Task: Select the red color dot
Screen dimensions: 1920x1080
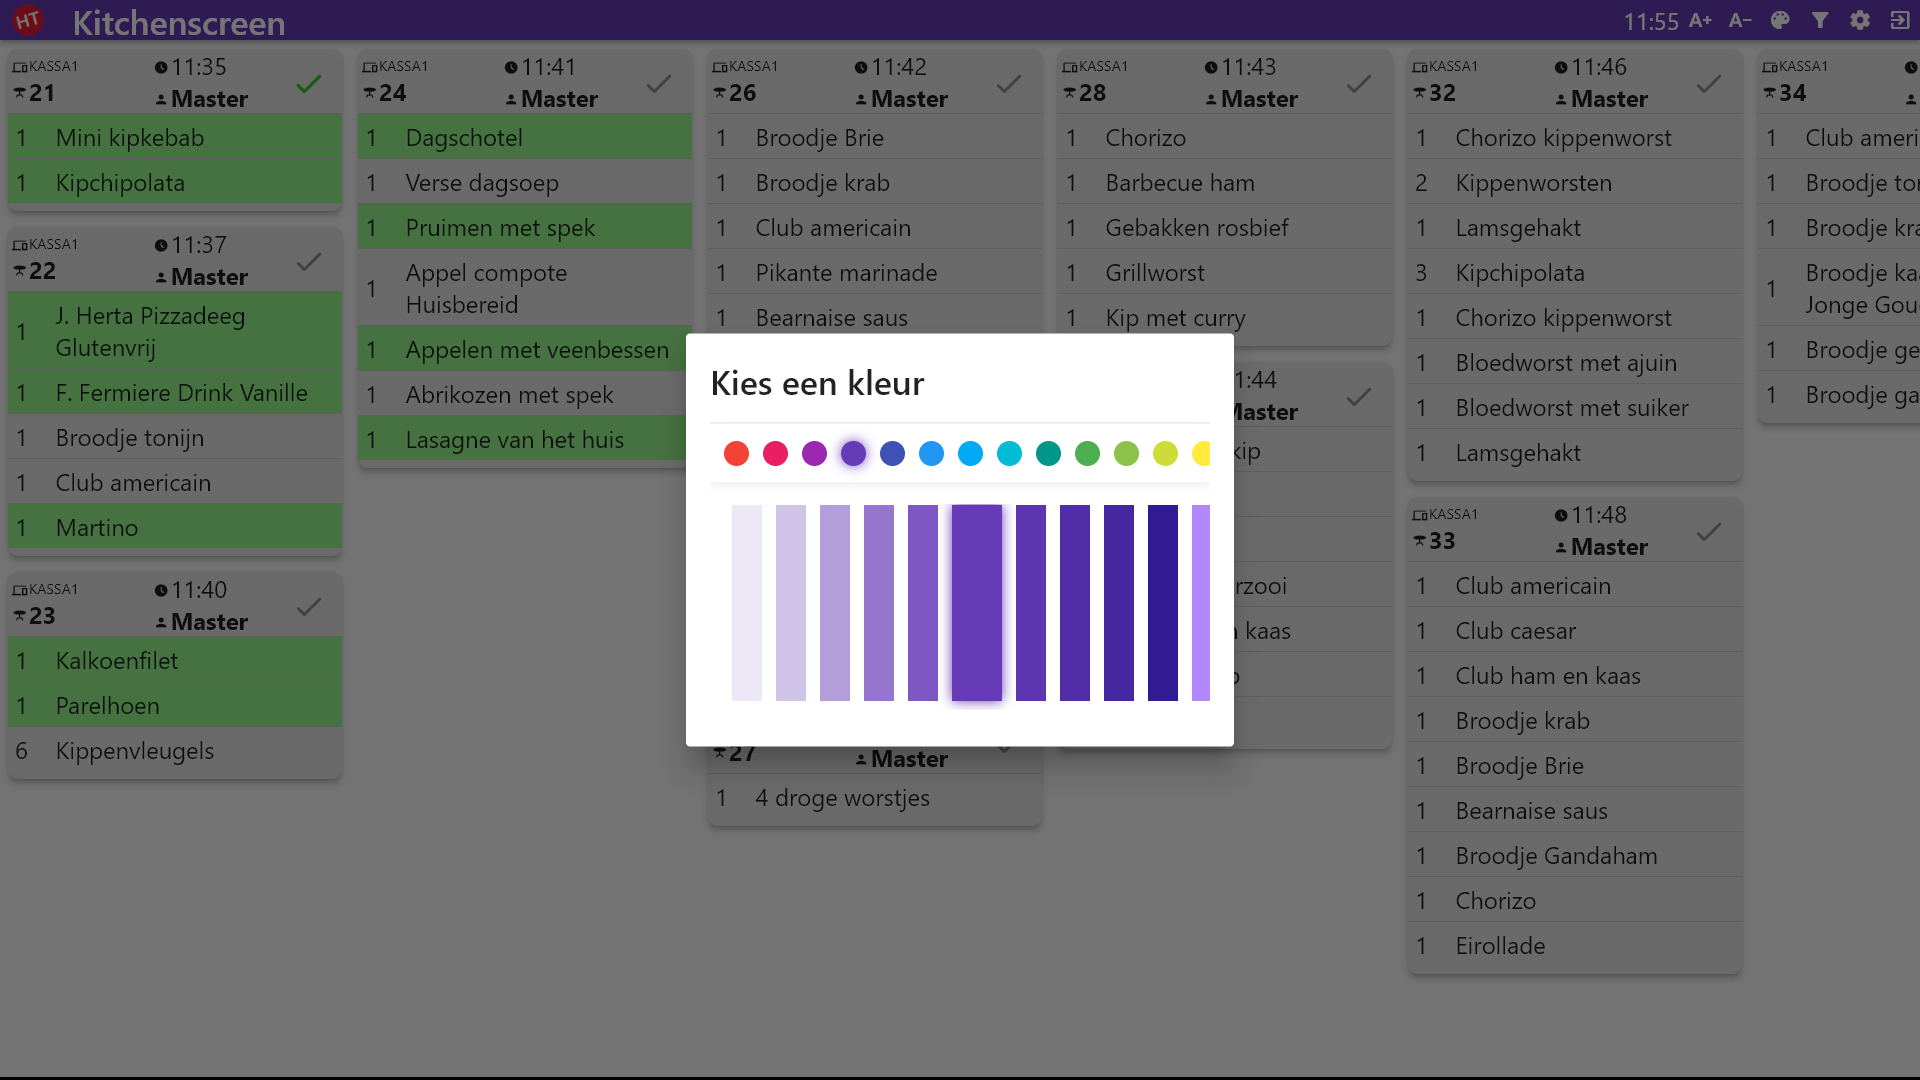Action: point(736,454)
